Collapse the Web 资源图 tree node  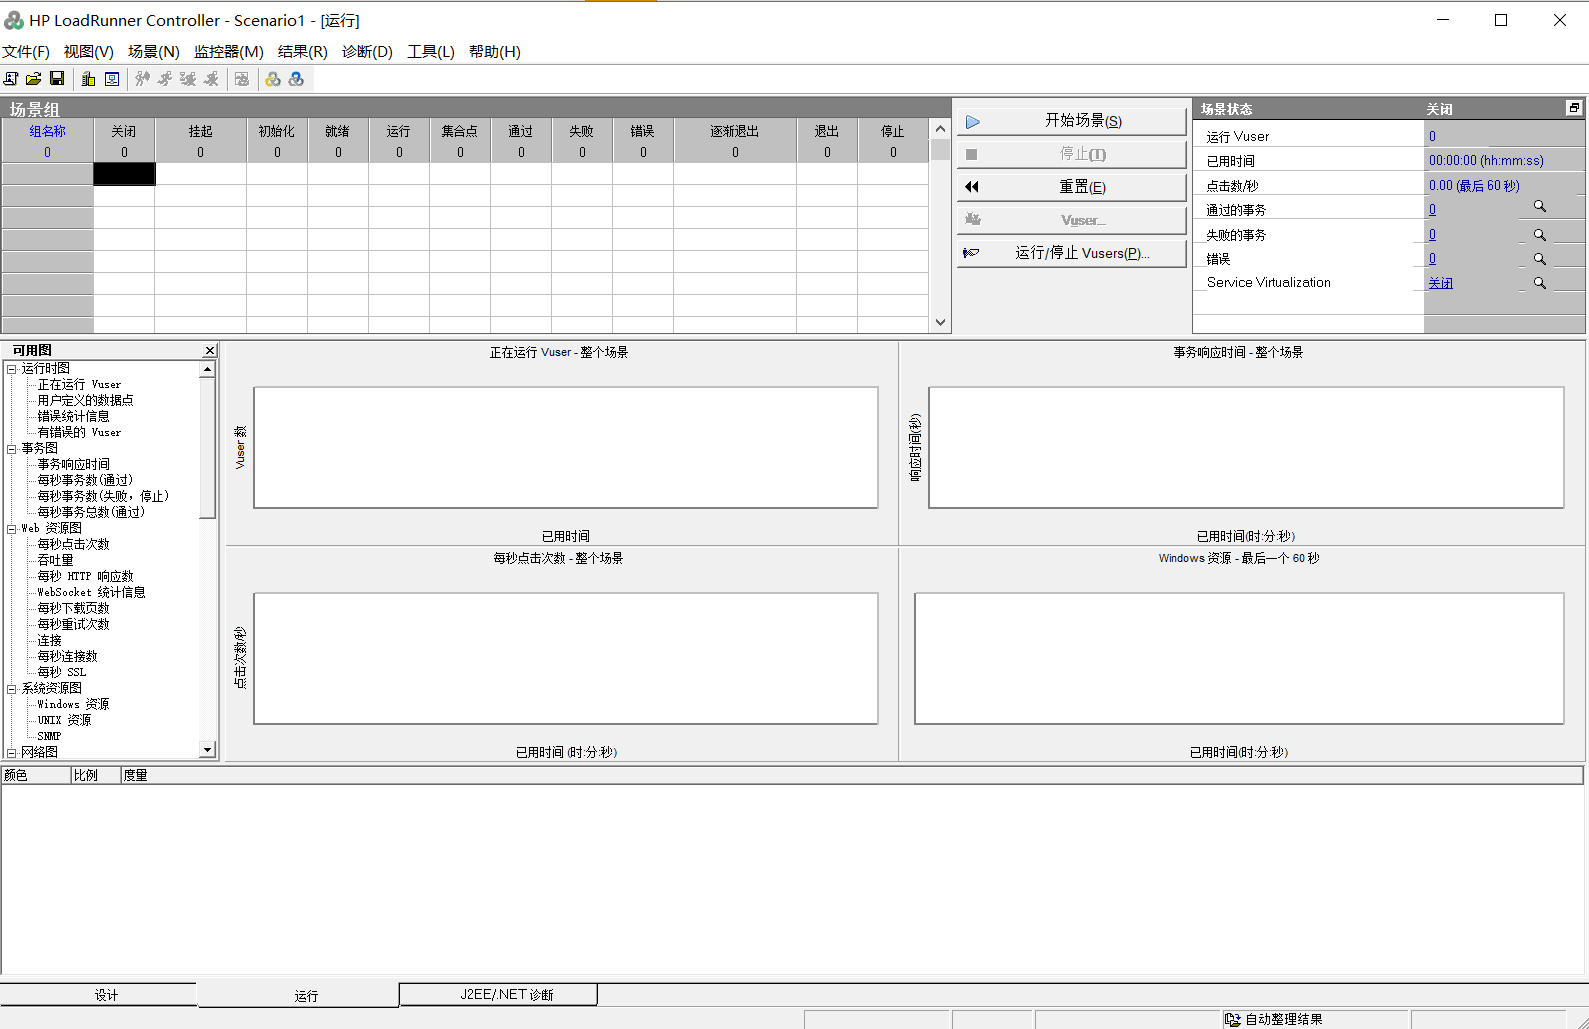tap(12, 529)
